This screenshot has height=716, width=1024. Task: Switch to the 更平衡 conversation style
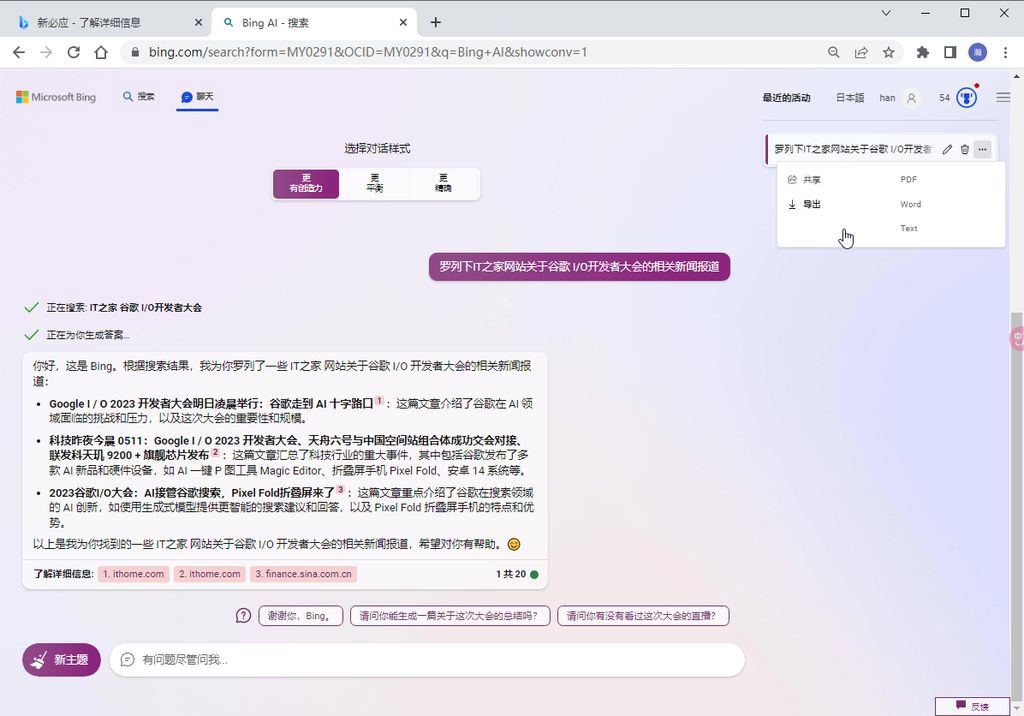(374, 183)
